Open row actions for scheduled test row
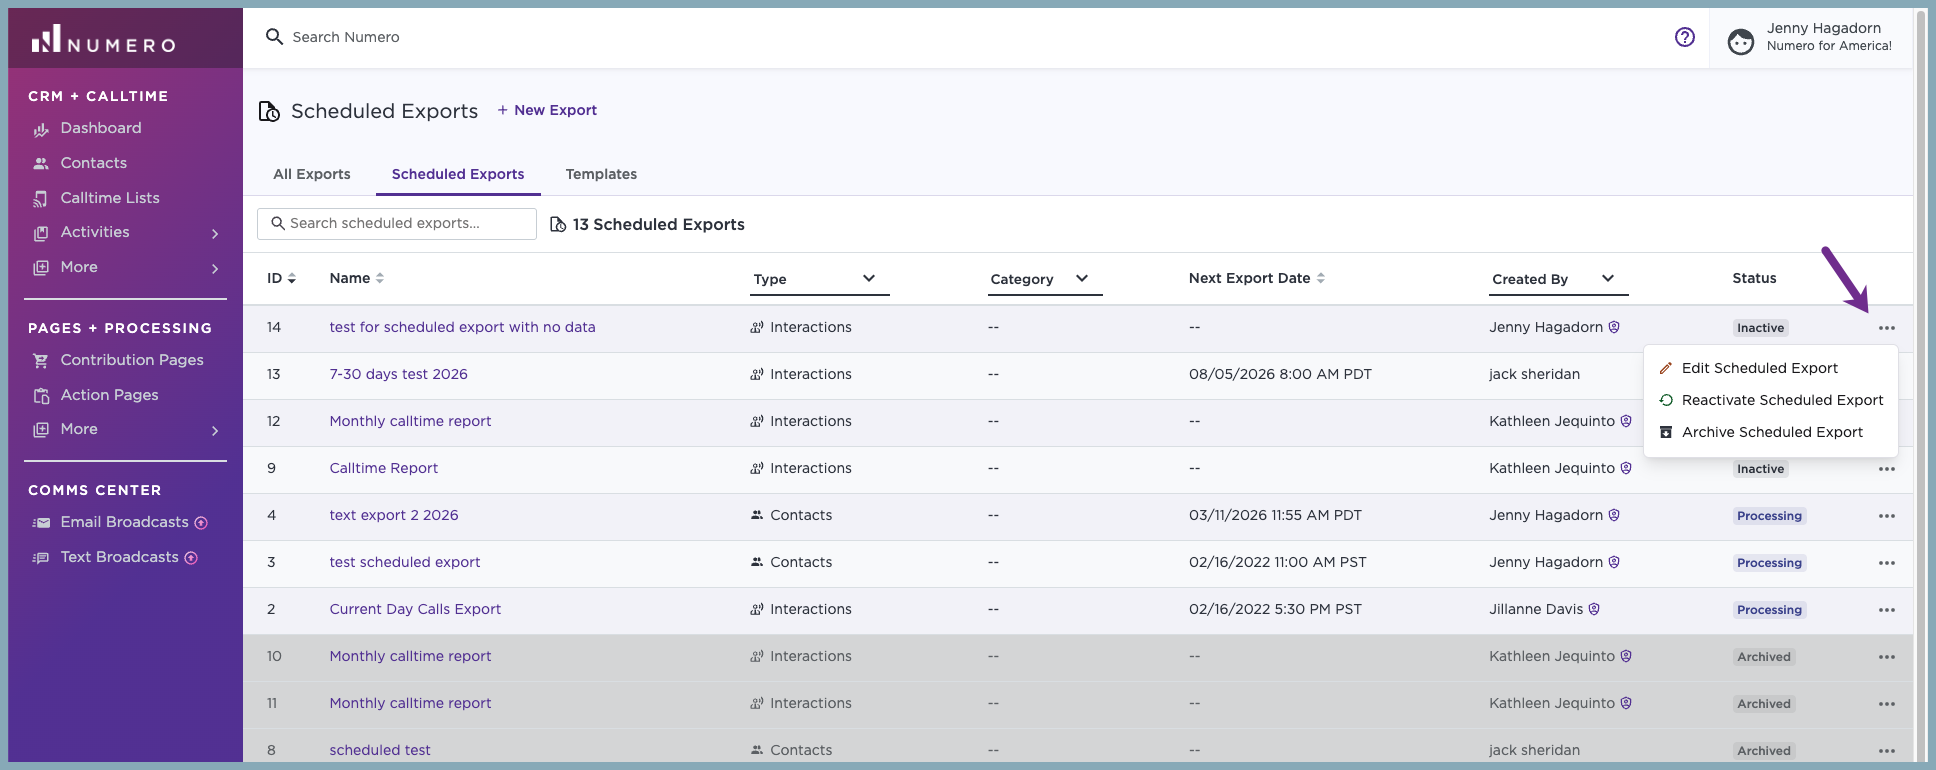The image size is (1936, 770). click(1887, 751)
